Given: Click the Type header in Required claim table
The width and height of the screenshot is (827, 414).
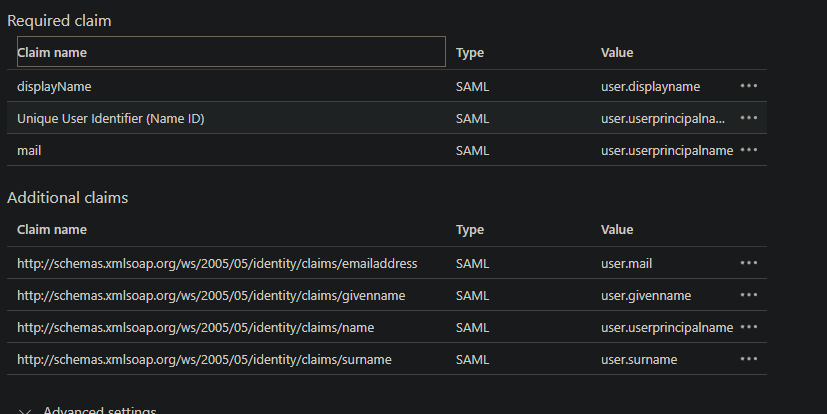Looking at the screenshot, I should [469, 53].
